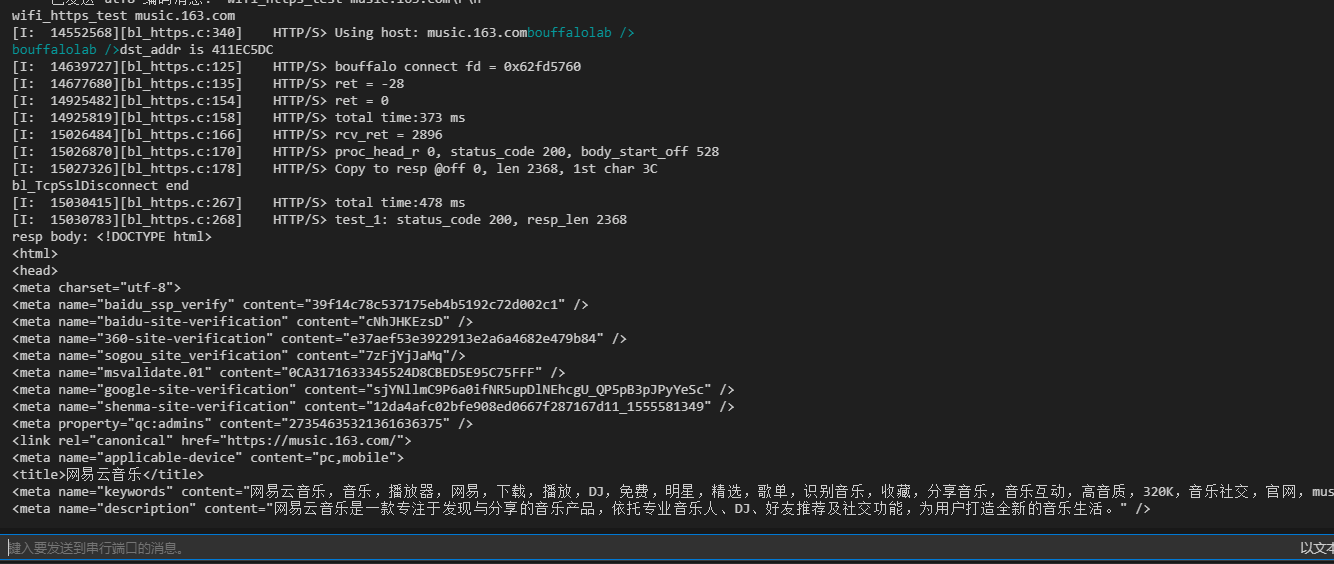
Task: Click the 'bl_TcpSslDisconnect end' line
Action: [x=100, y=186]
